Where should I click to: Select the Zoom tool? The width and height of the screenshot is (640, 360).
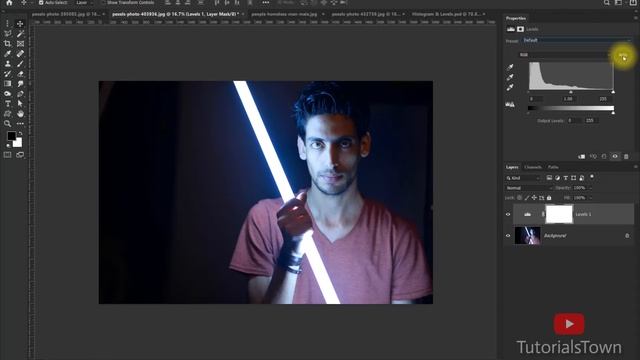(x=7, y=123)
